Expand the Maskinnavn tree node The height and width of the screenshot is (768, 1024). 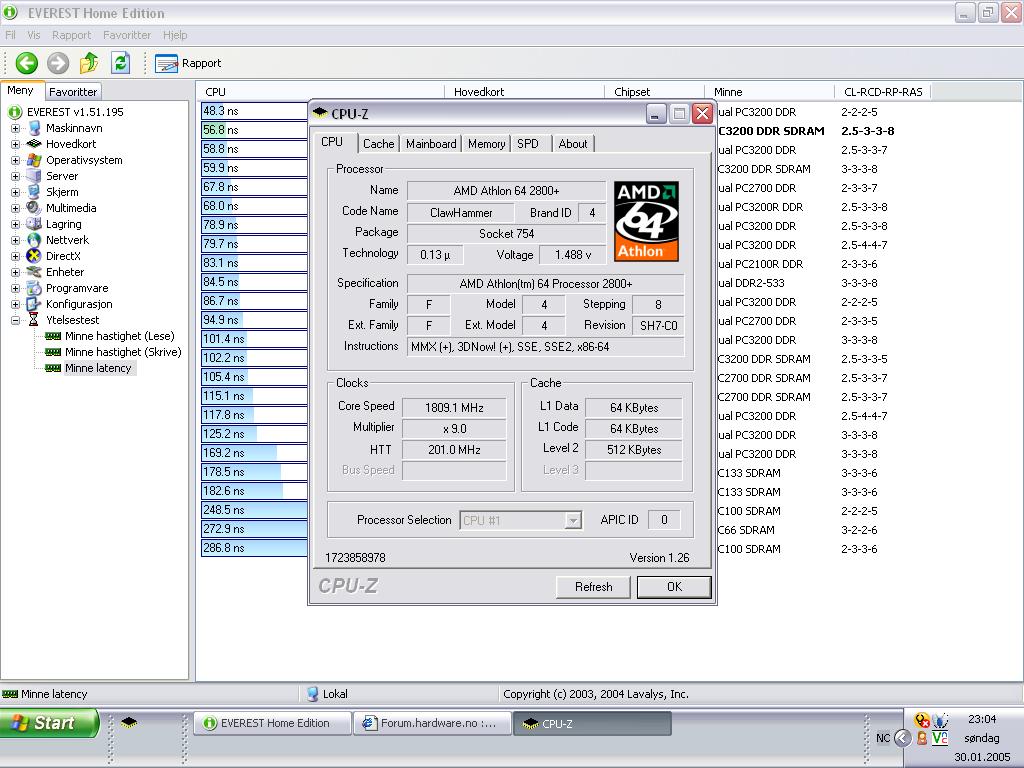15,128
